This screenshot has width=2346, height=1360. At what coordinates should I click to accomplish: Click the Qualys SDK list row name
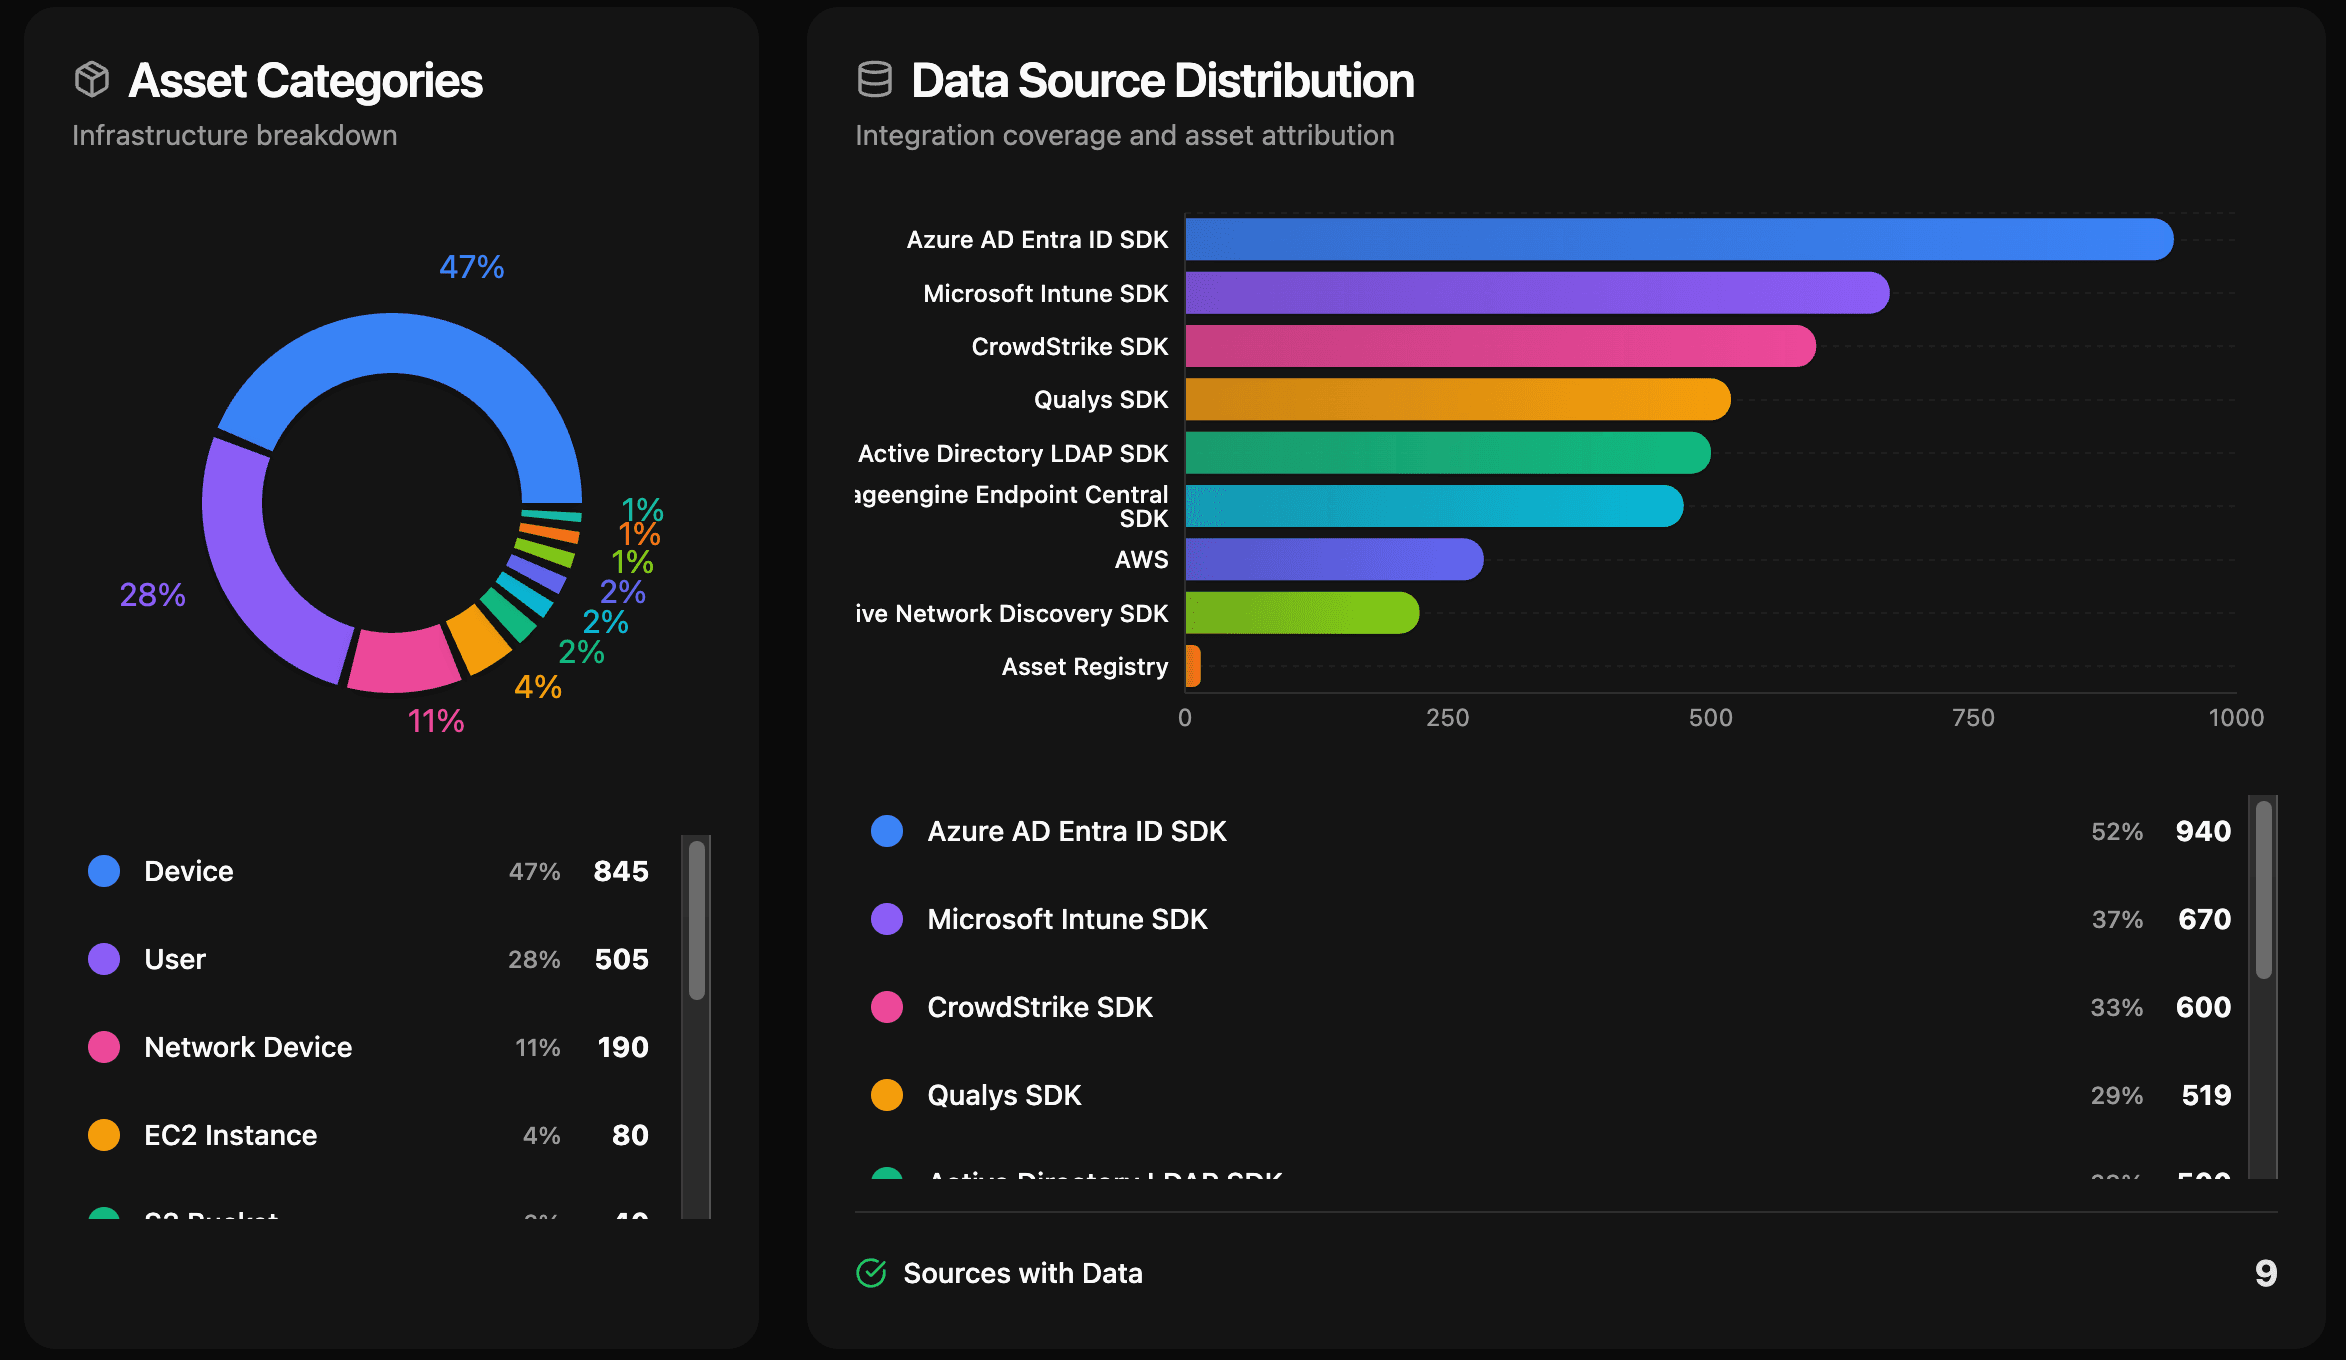(x=1004, y=1095)
